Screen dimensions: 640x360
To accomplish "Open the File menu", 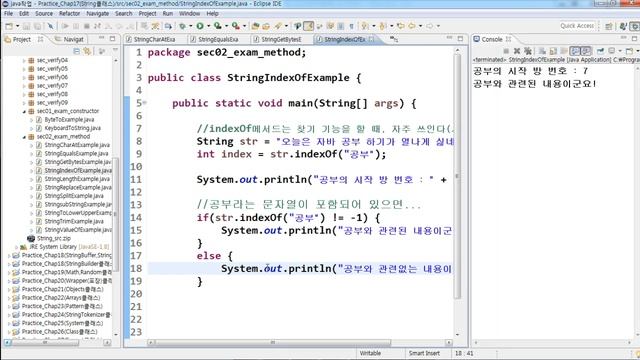I will point(8,13).
